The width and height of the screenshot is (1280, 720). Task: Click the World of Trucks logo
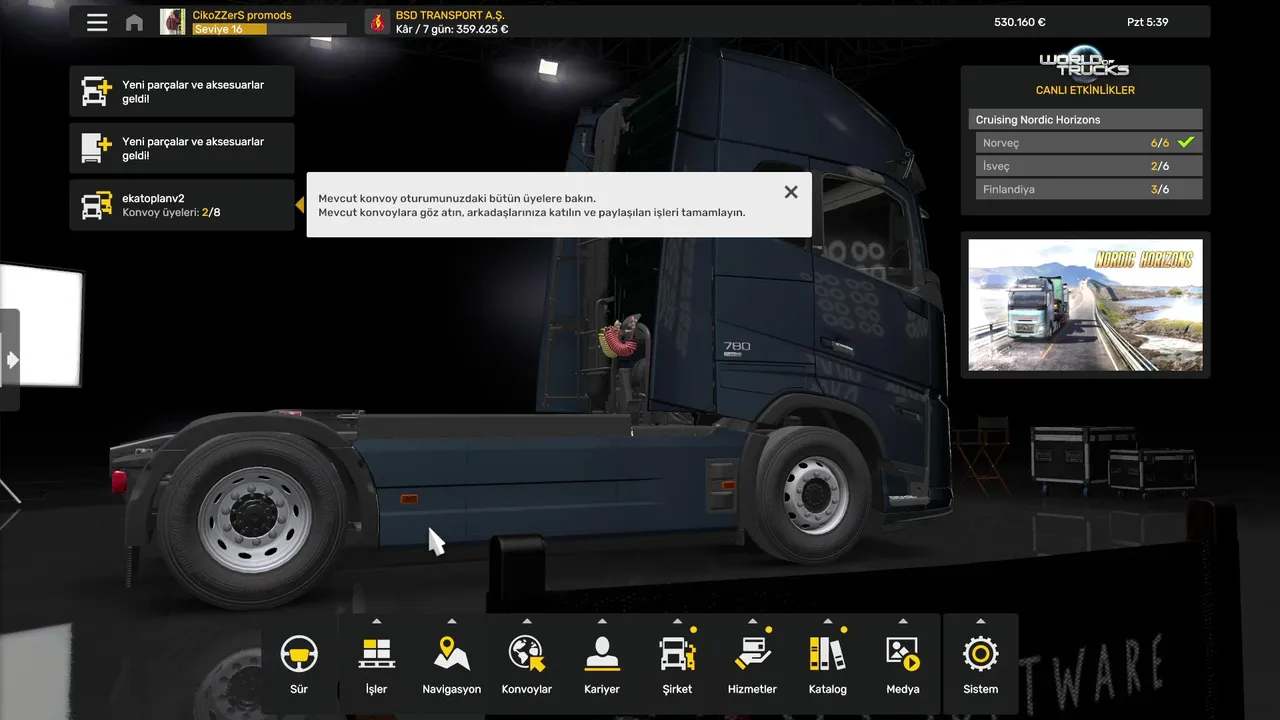[x=1085, y=61]
